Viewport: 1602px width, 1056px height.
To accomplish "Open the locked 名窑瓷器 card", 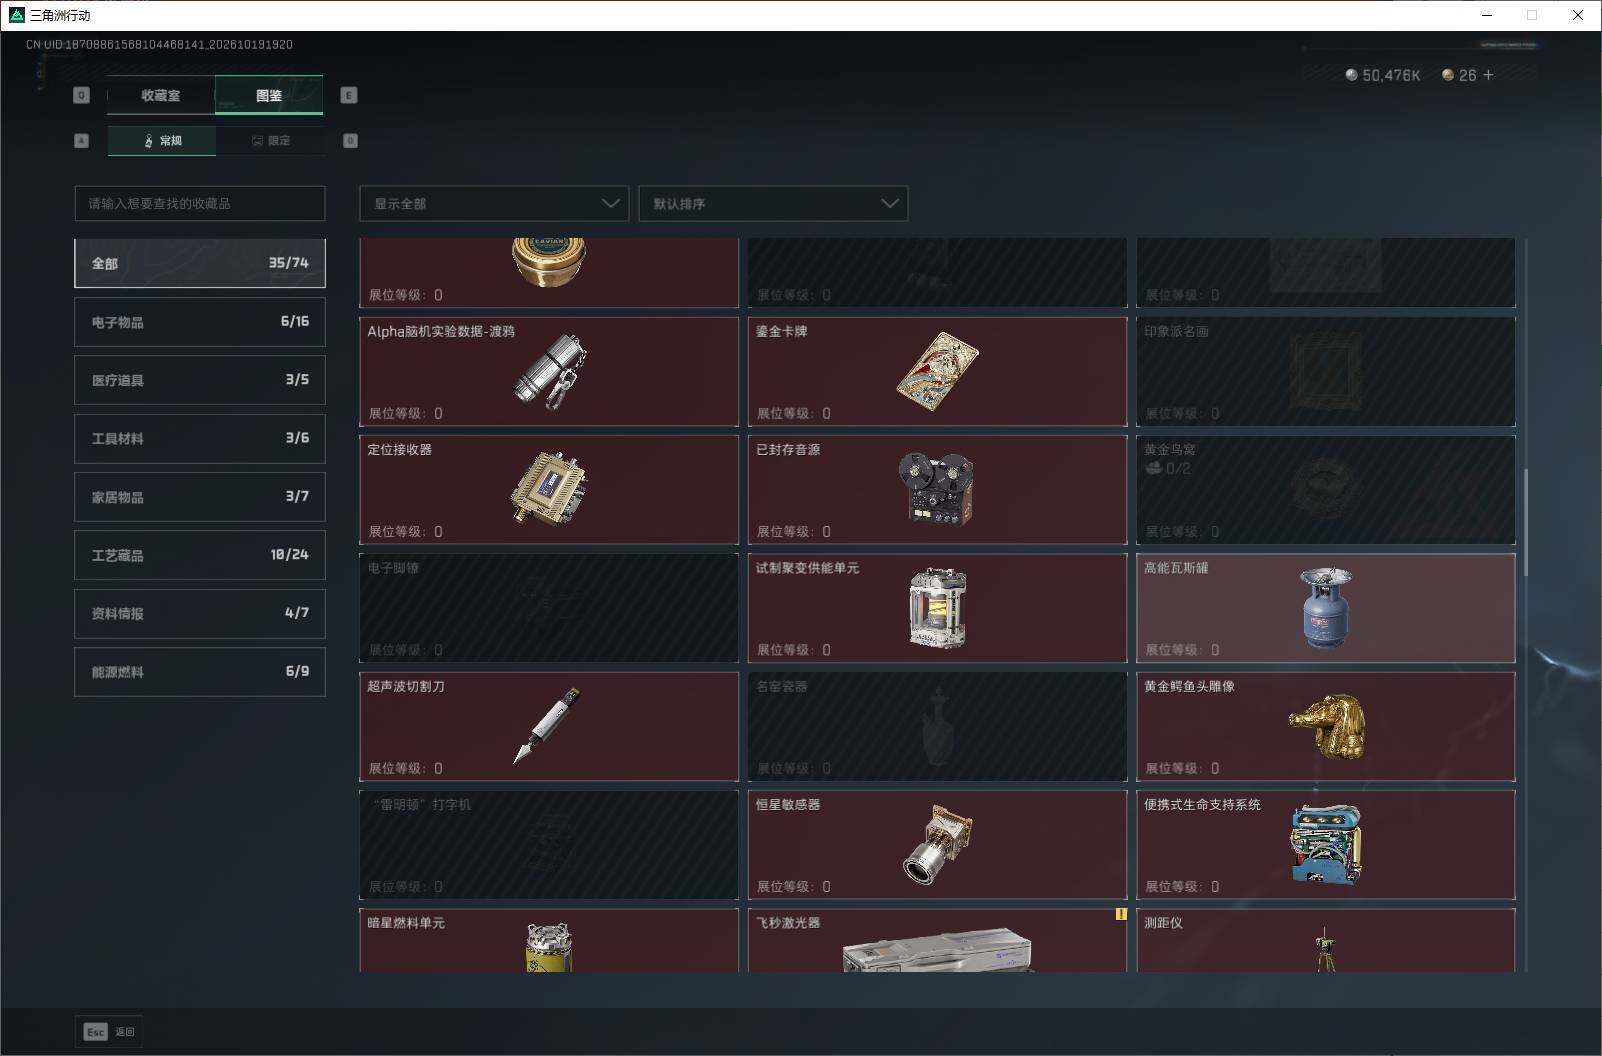I will [937, 726].
